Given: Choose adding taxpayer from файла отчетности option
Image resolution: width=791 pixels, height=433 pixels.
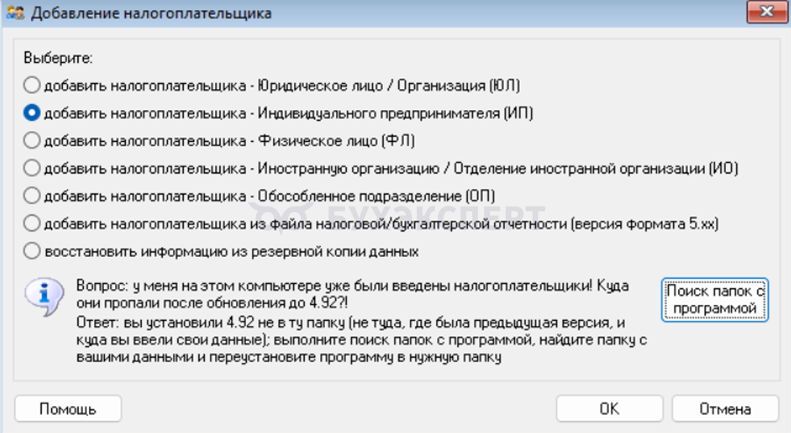Looking at the screenshot, I should [33, 222].
